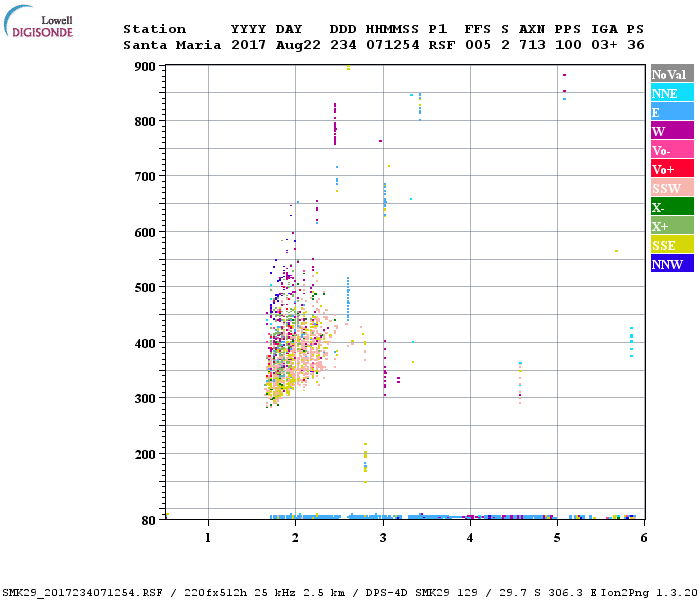This screenshot has height=600, width=700.
Task: Select the P1 value RSF
Action: coord(442,45)
